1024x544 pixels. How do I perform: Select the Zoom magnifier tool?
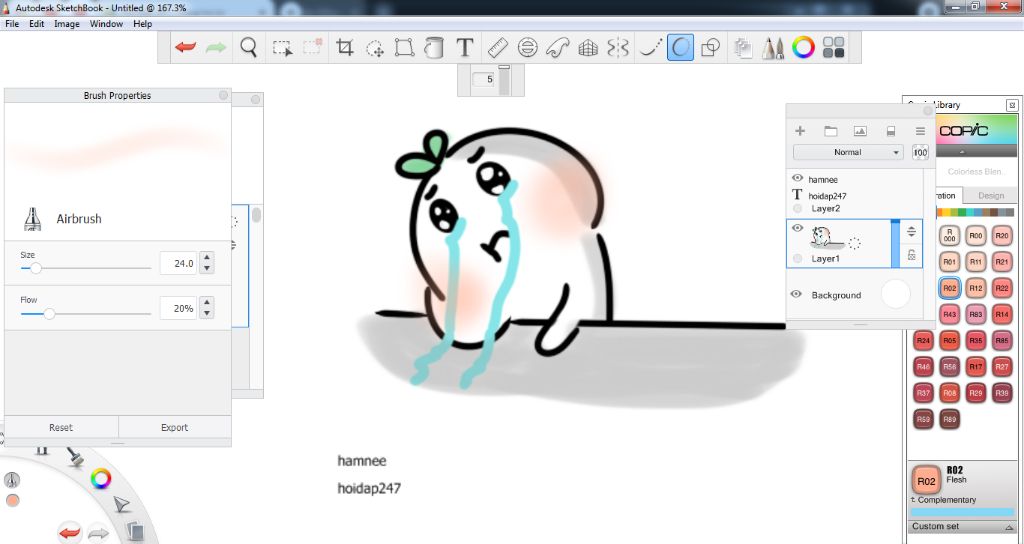click(248, 48)
